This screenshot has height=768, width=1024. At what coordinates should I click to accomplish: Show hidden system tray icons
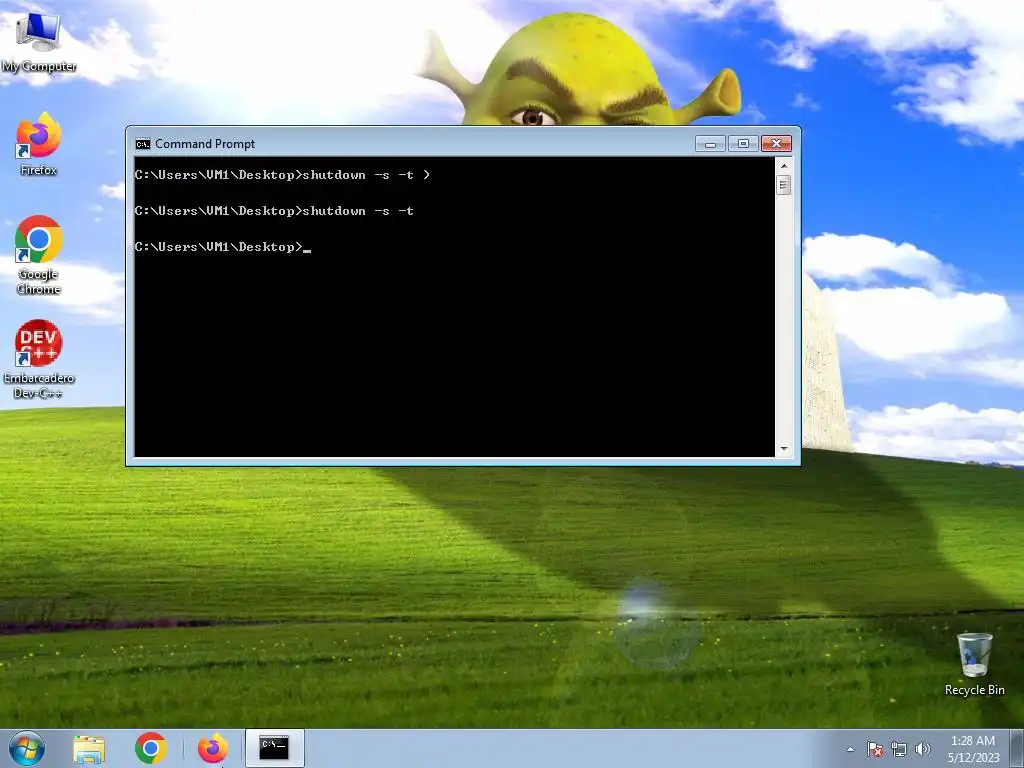point(850,749)
